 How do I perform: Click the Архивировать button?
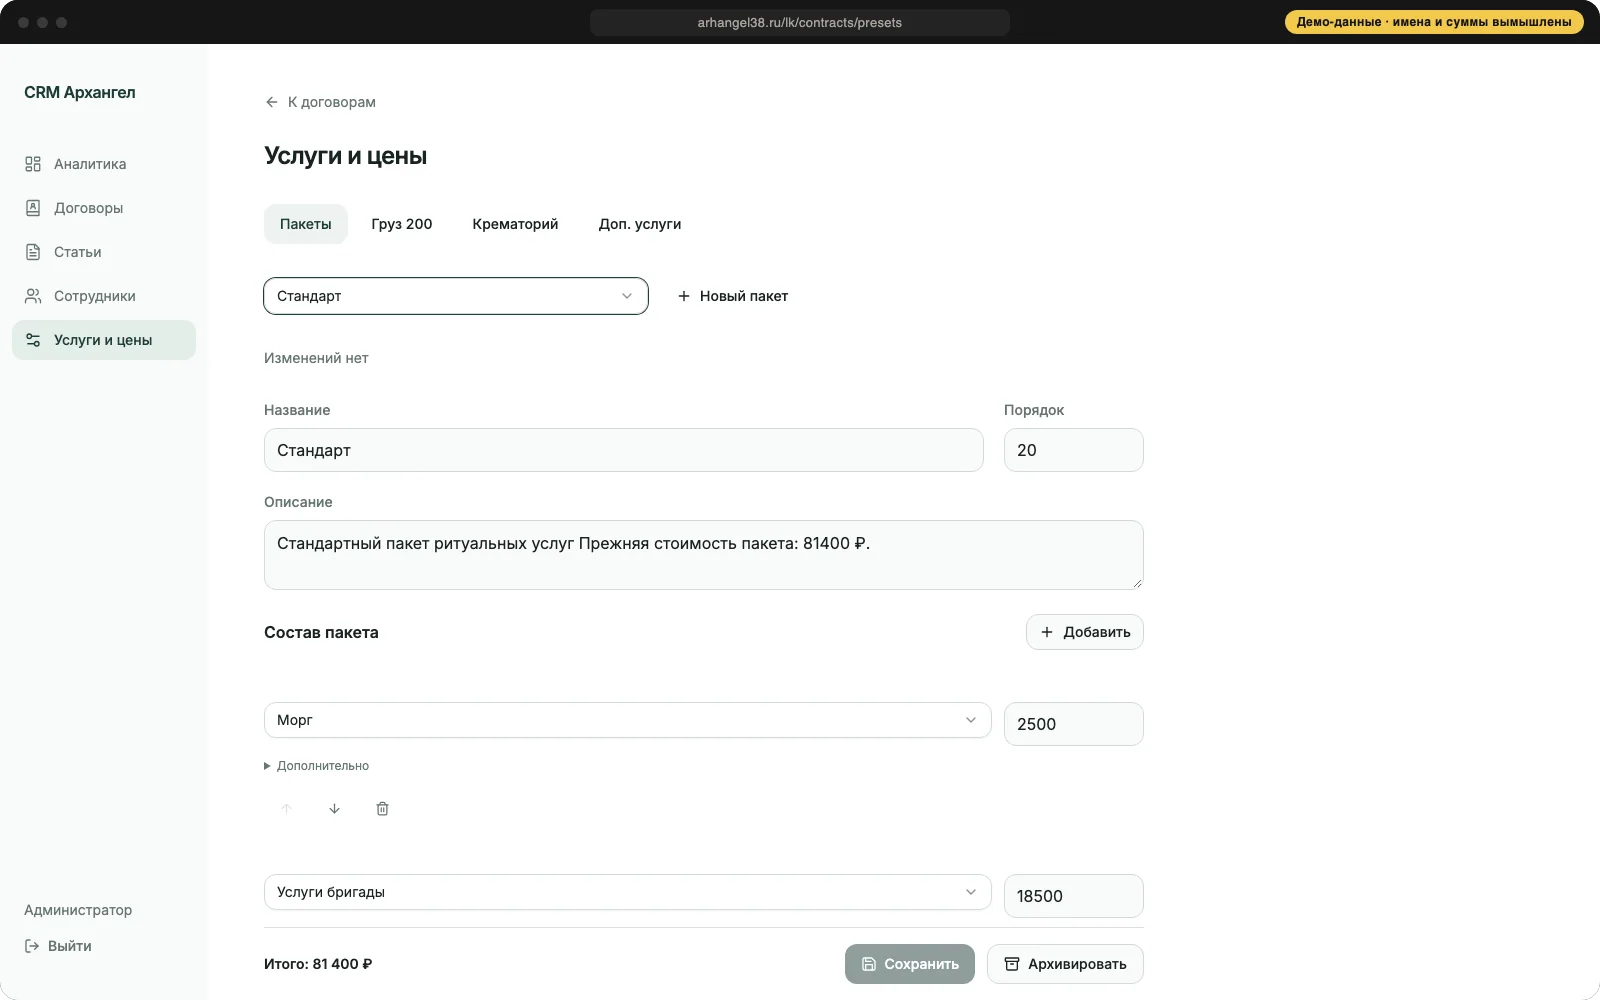tap(1065, 964)
